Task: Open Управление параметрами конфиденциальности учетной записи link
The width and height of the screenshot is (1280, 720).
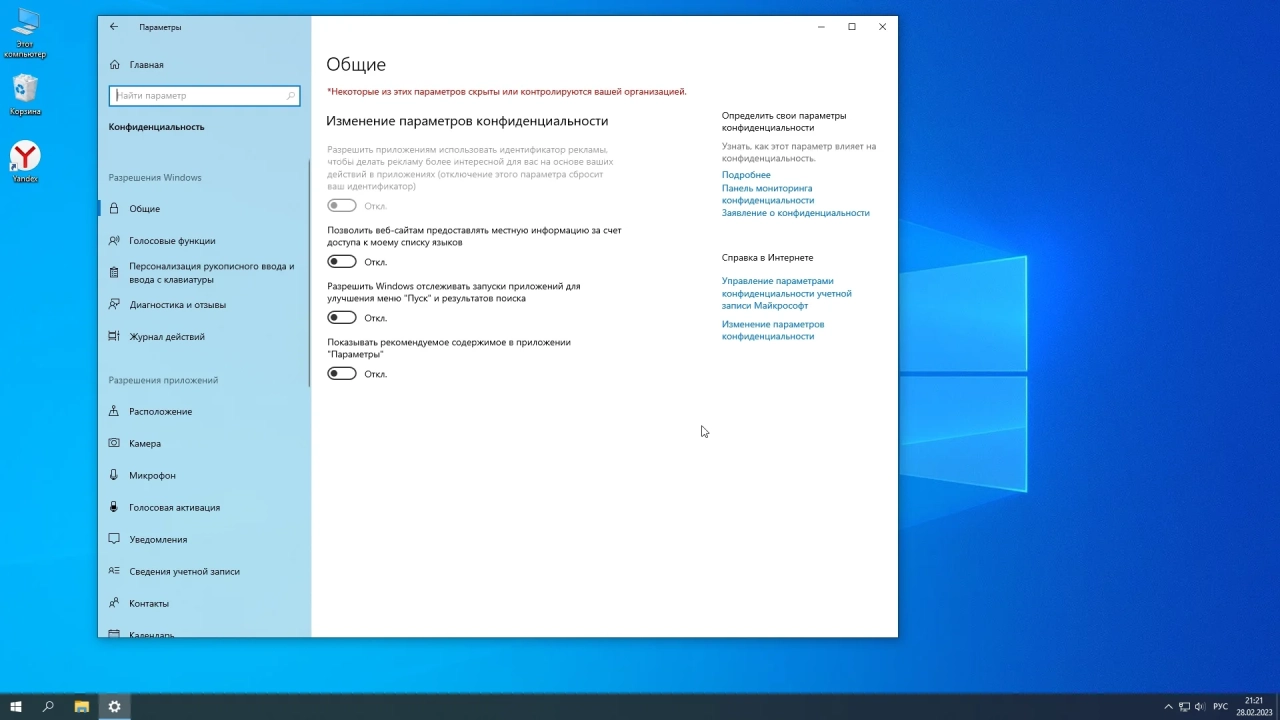Action: (787, 293)
